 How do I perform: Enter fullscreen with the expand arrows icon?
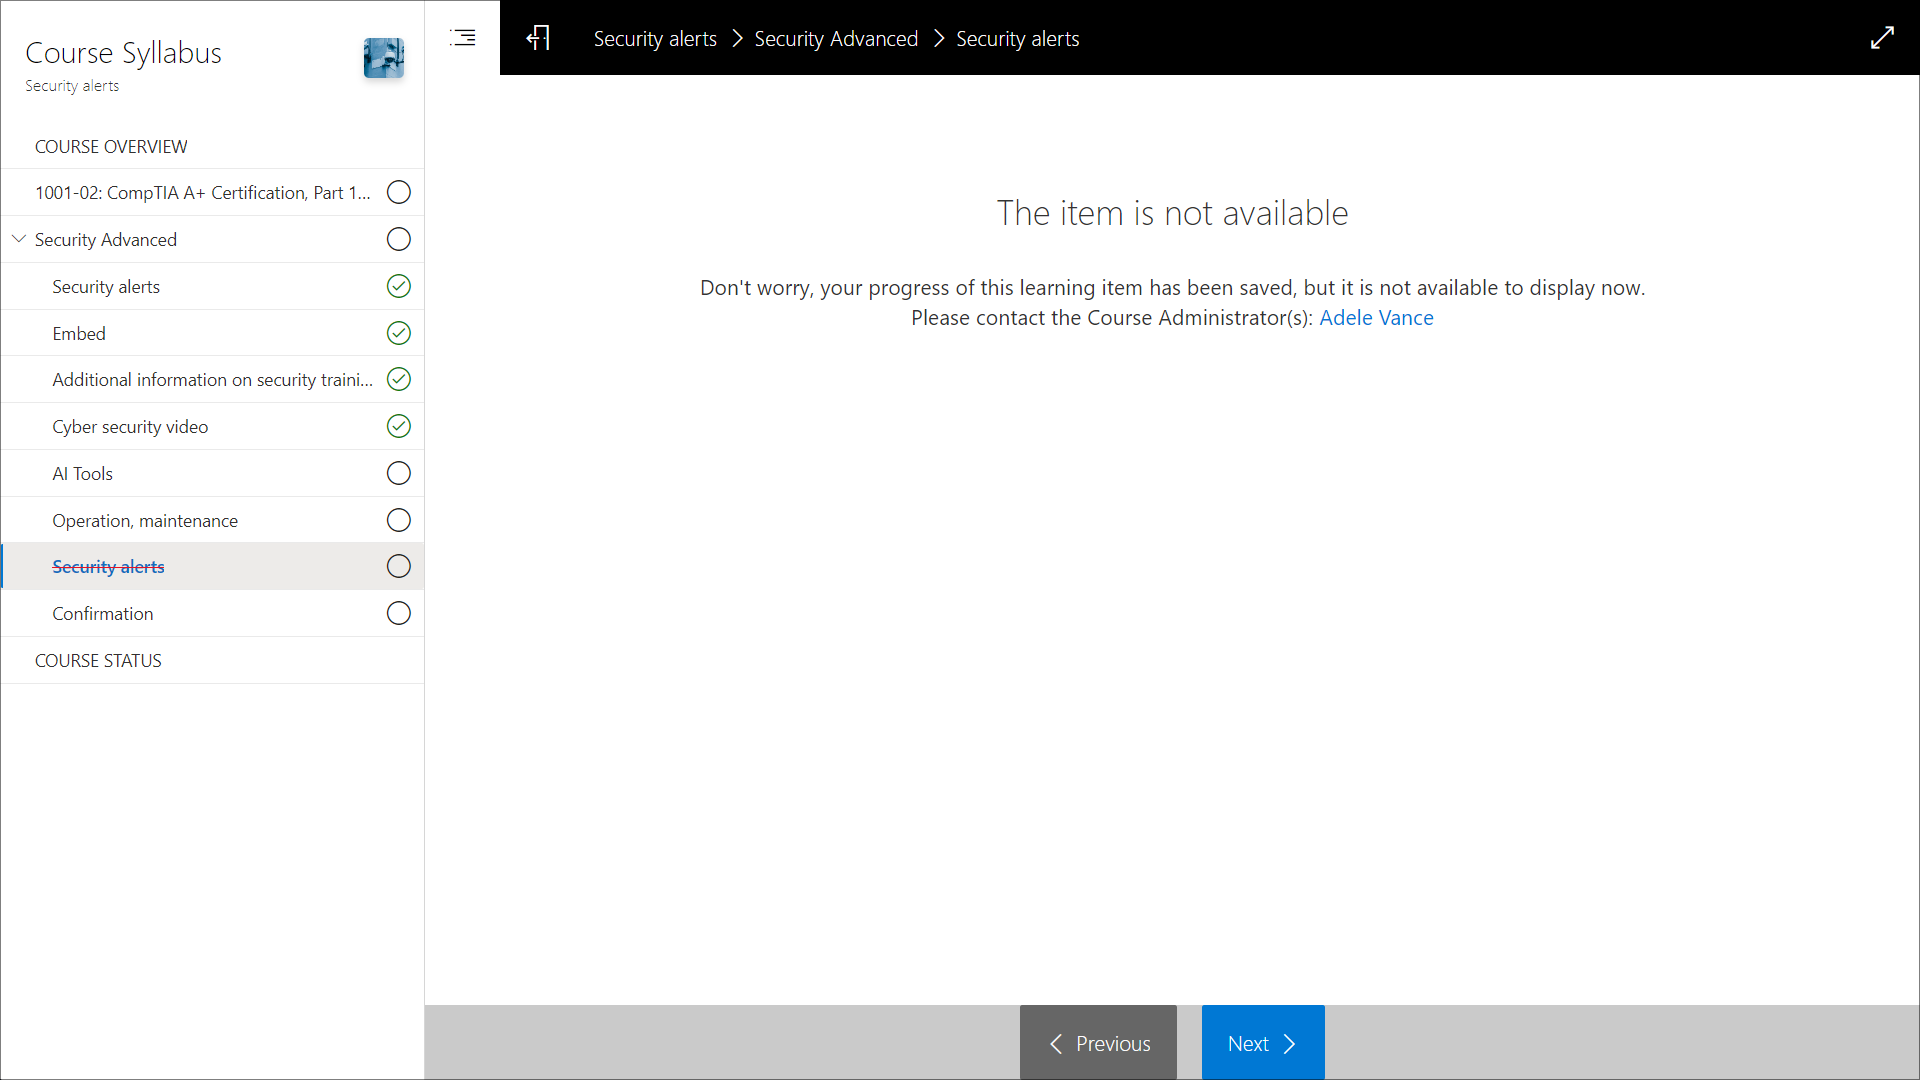[1882, 38]
